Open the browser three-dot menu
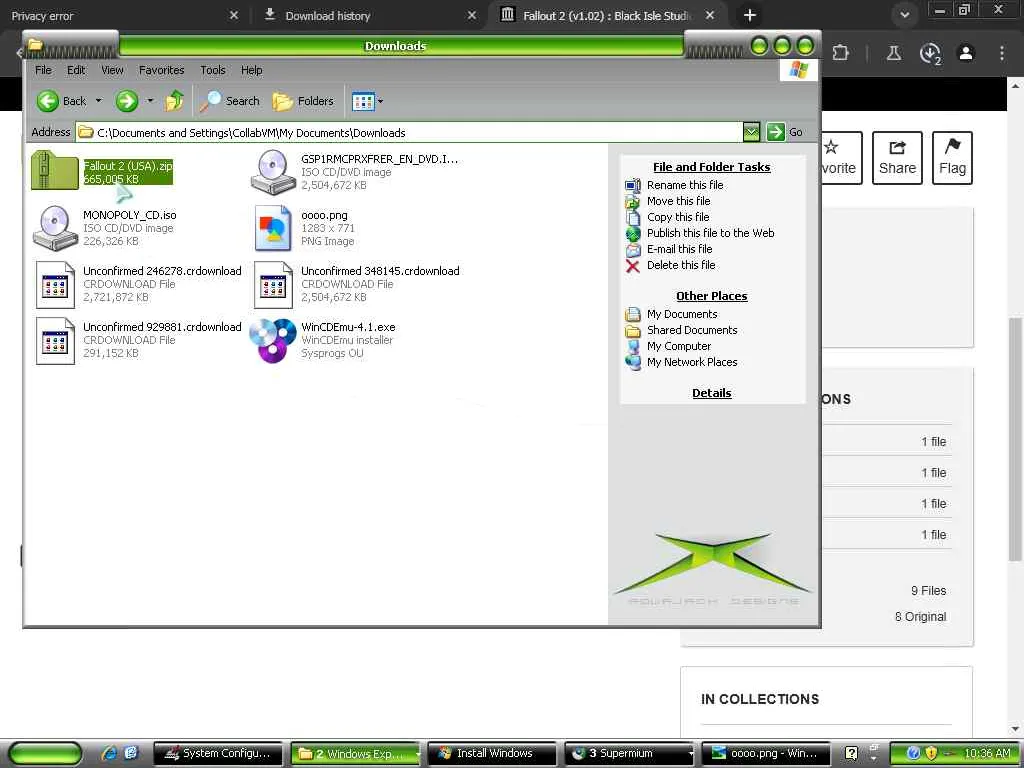Viewport: 1024px width, 768px height. tap(1002, 53)
